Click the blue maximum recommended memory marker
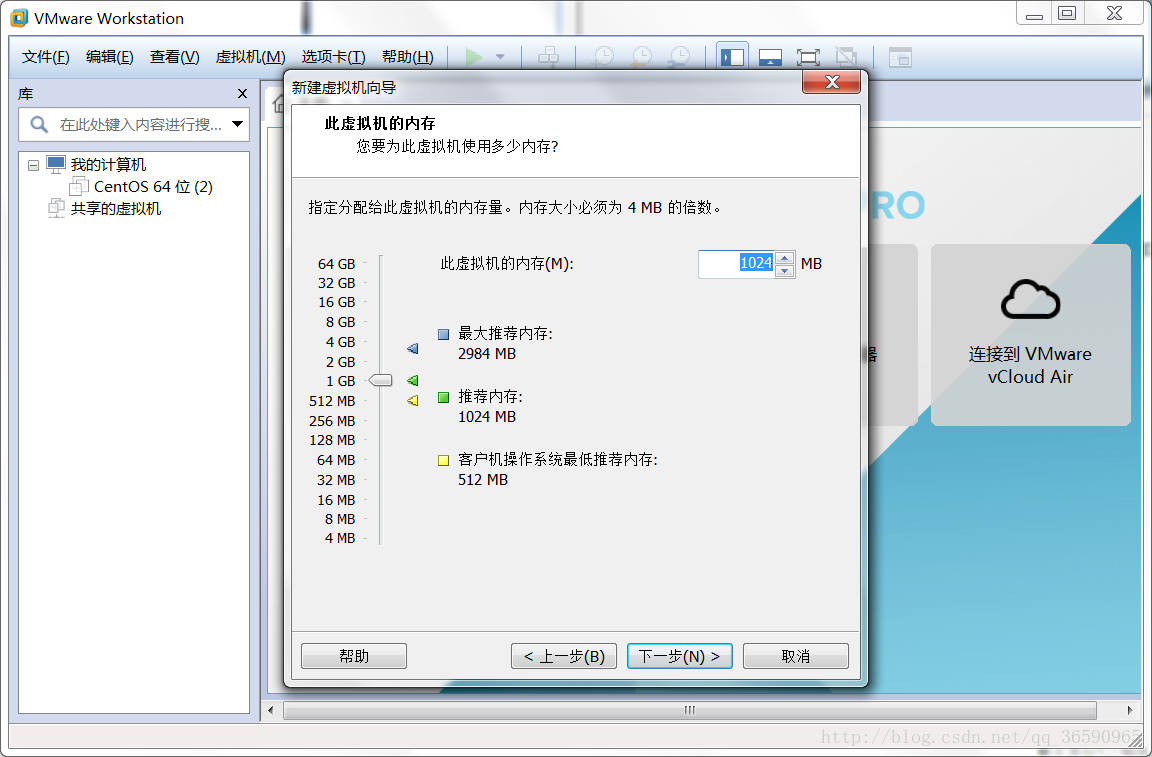The height and width of the screenshot is (757, 1152). (413, 348)
